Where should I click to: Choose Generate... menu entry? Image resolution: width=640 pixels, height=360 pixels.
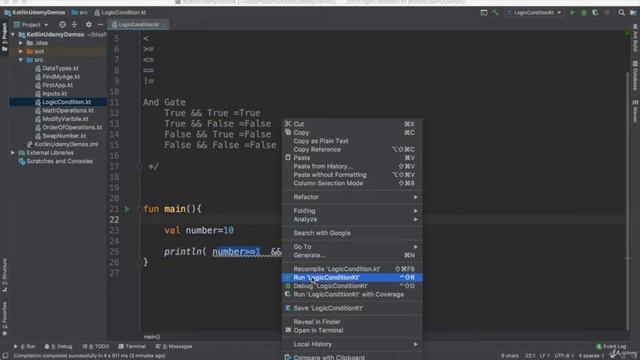352,255
